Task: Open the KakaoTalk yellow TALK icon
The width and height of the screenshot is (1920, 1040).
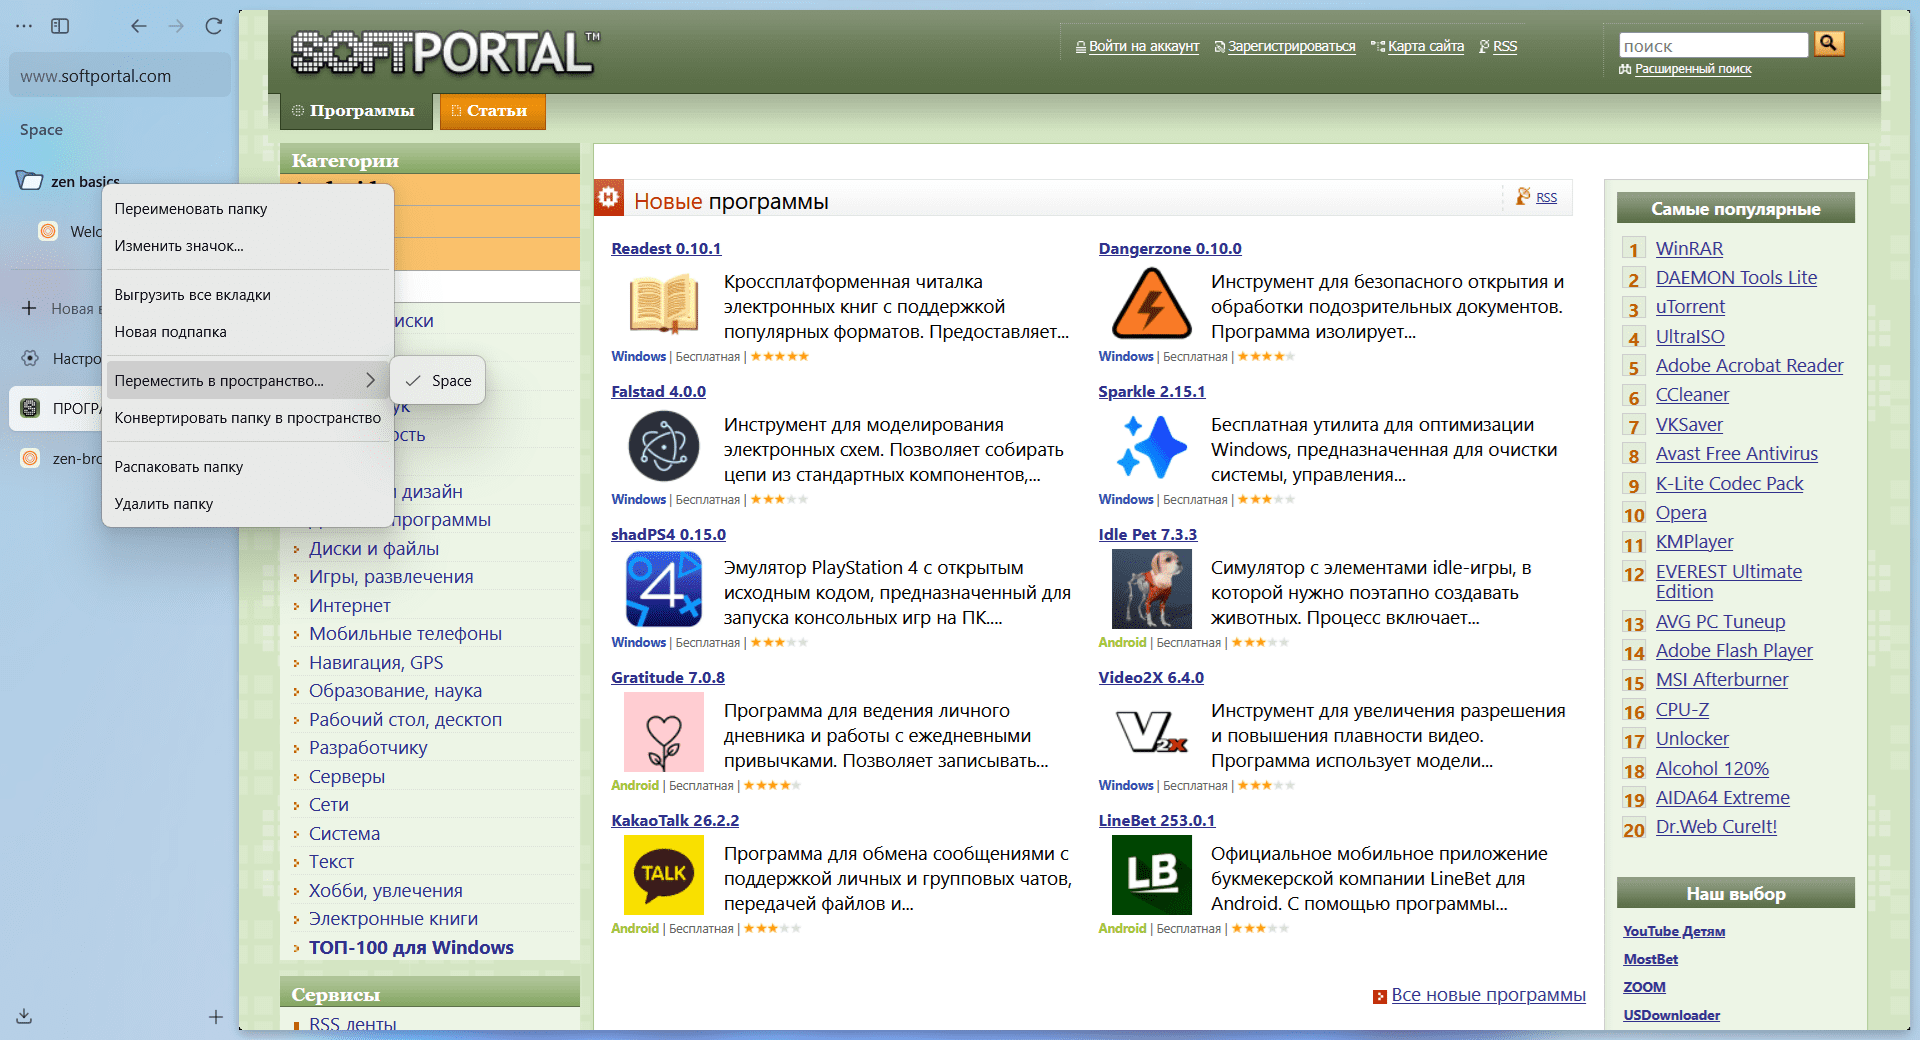Action: click(x=664, y=876)
